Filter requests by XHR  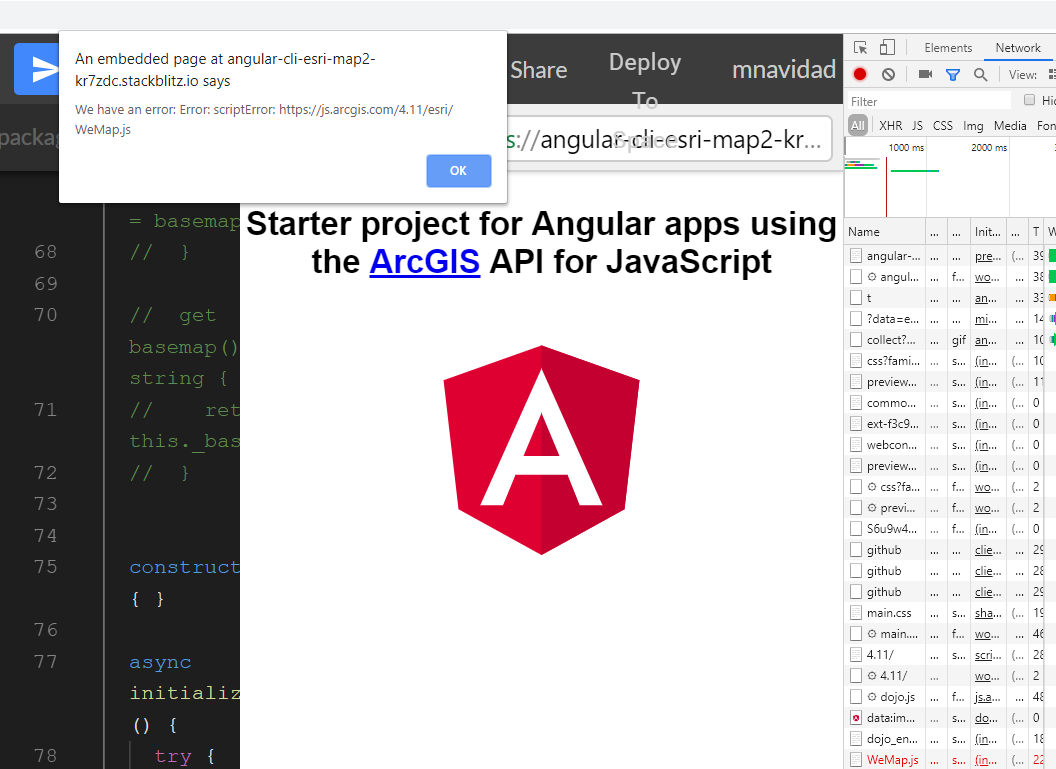pos(890,125)
